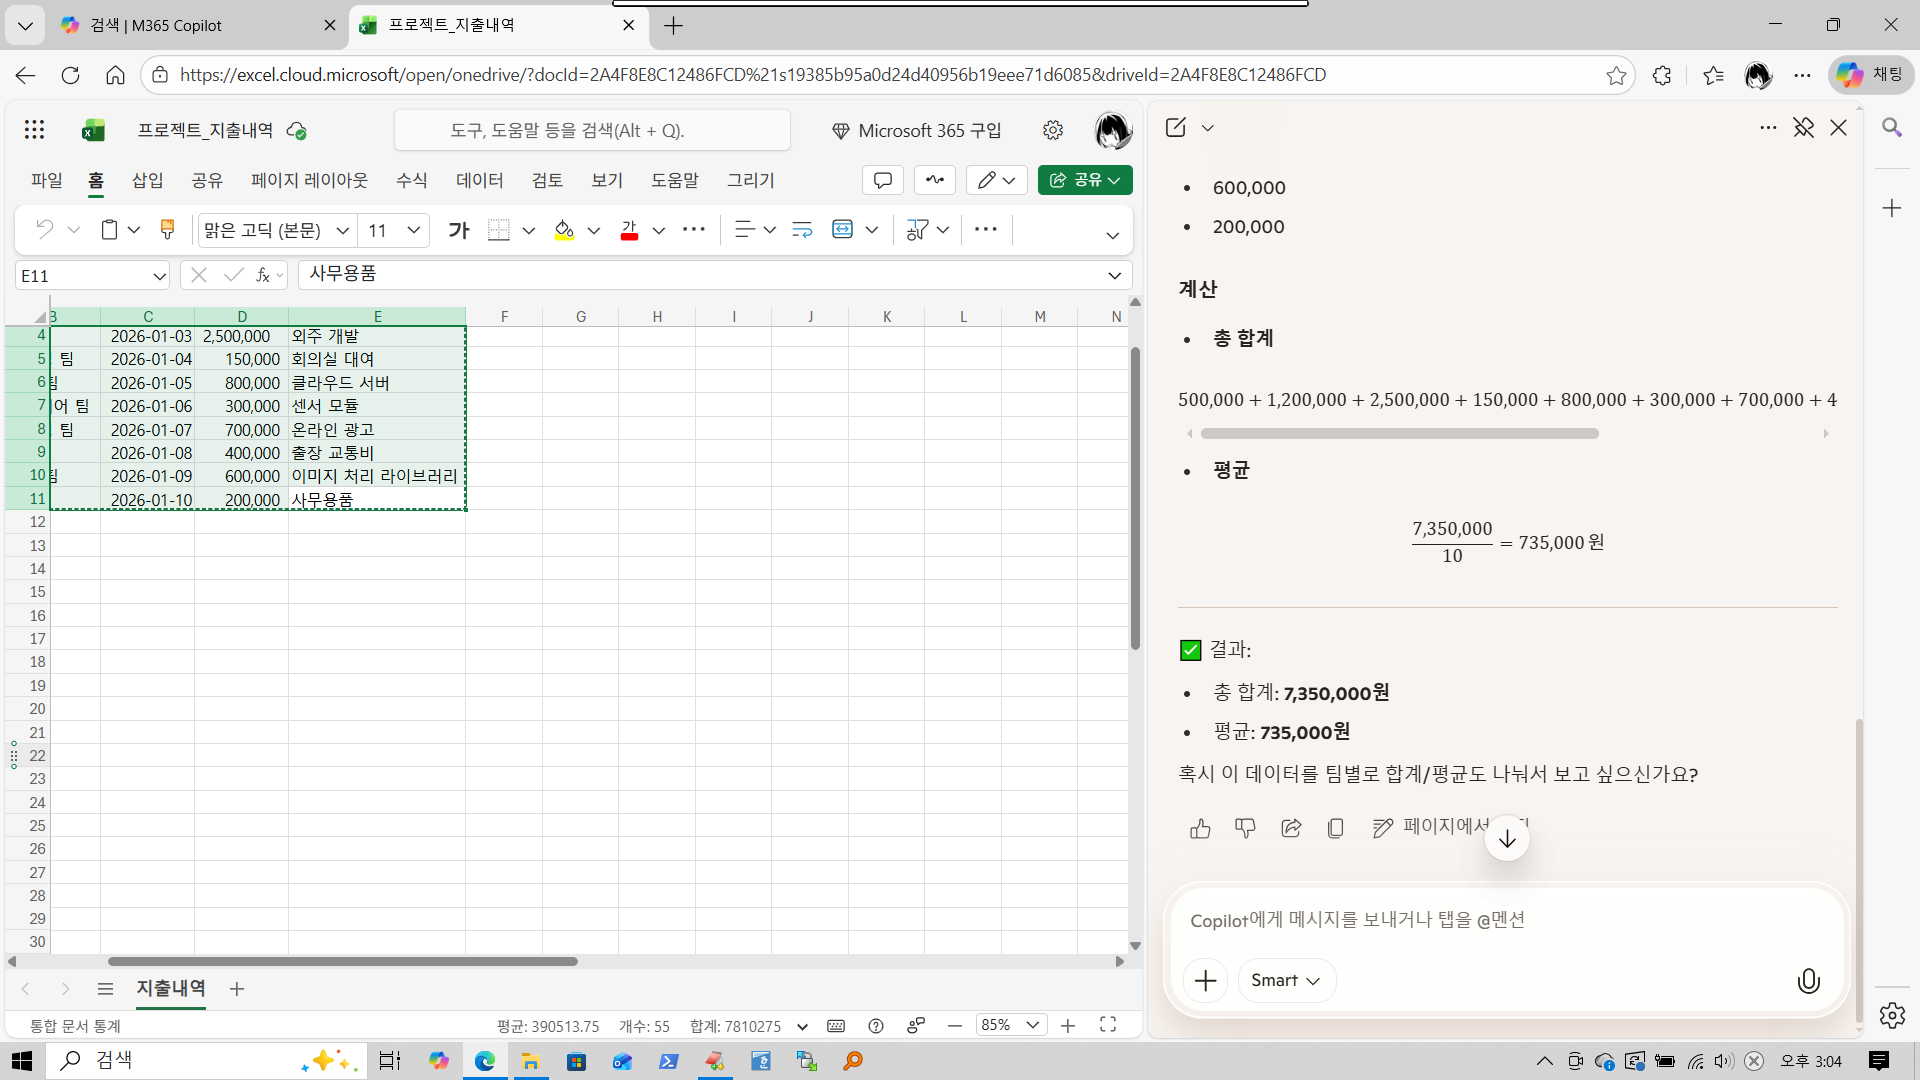The height and width of the screenshot is (1080, 1920).
Task: Click the green 공유 share button
Action: pos(1084,180)
